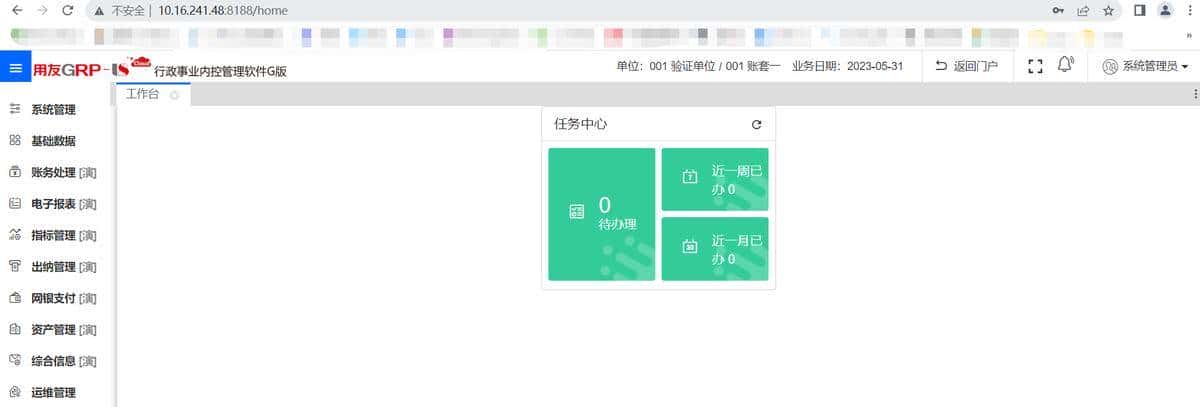Click the 综合信息 sidebar icon
Screen dimensions: 1200x407
(15, 361)
